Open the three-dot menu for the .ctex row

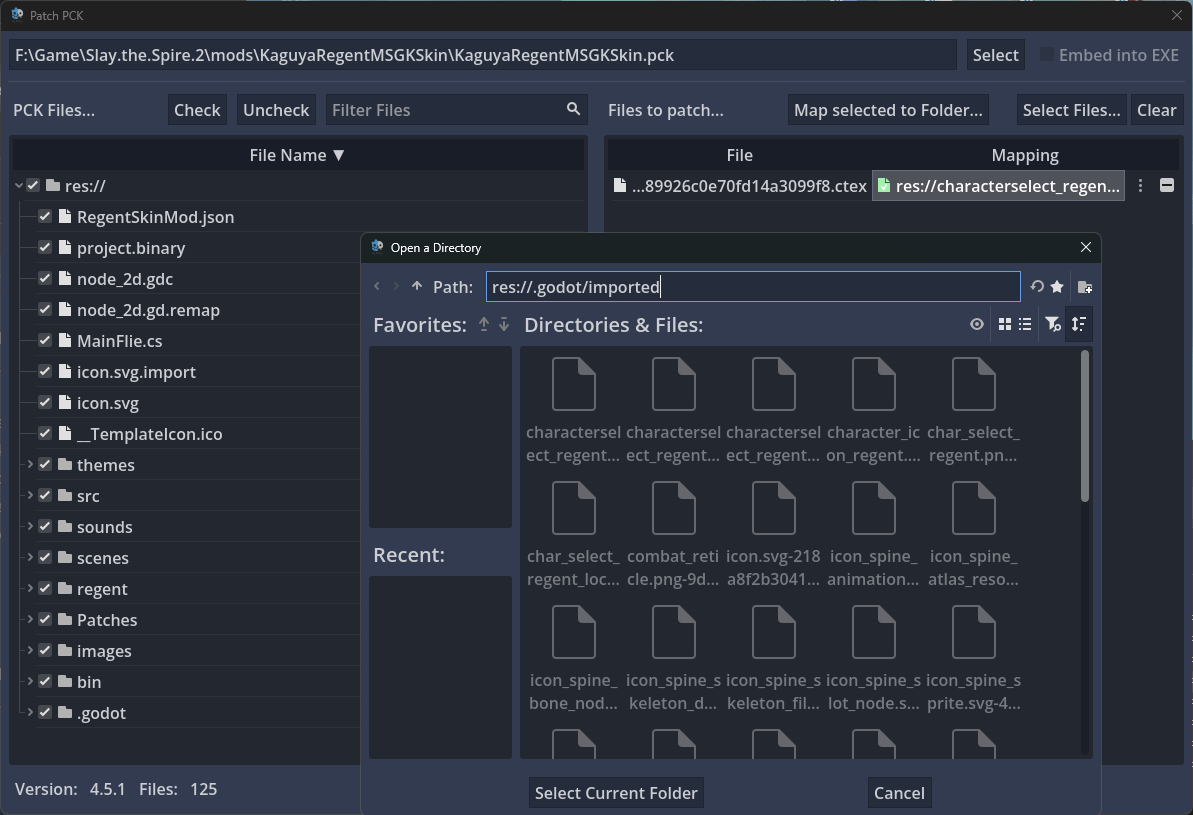[1140, 186]
